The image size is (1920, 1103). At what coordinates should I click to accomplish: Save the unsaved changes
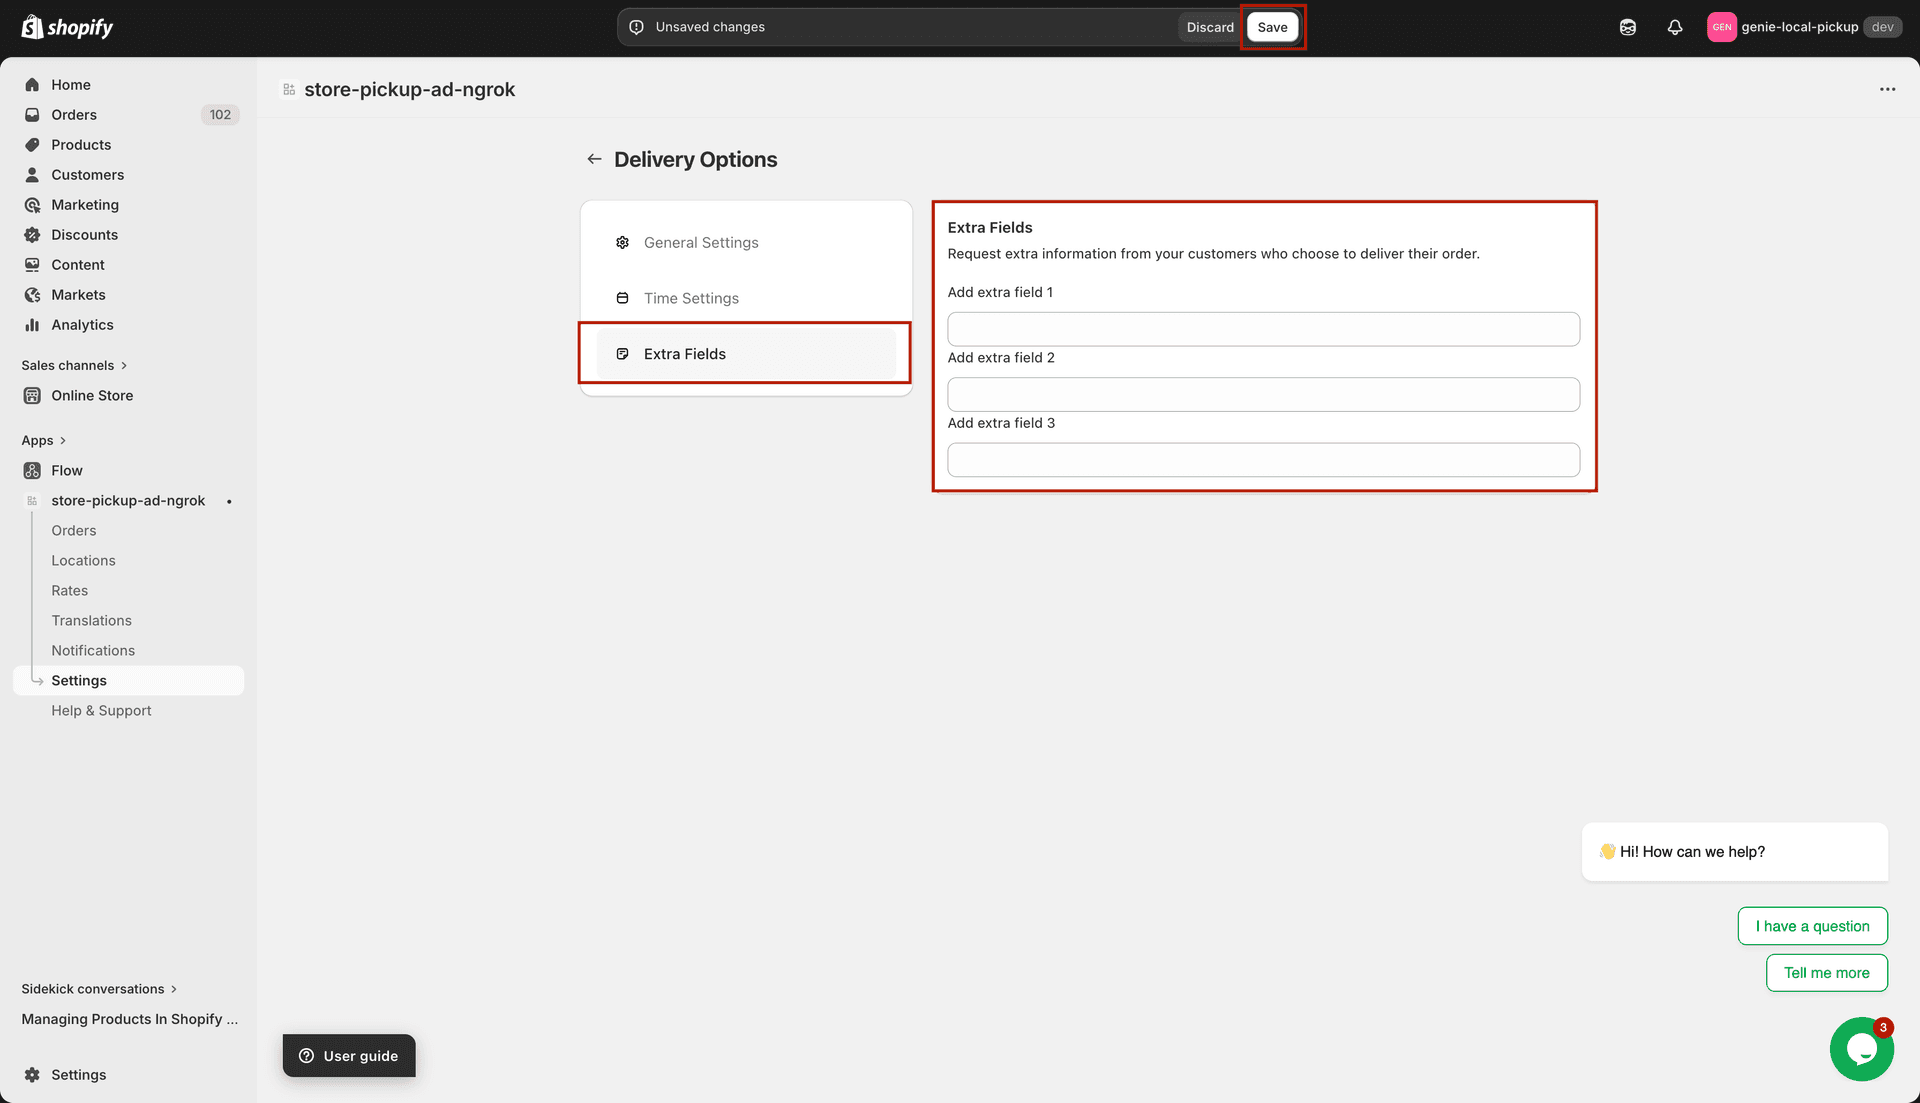(x=1272, y=27)
